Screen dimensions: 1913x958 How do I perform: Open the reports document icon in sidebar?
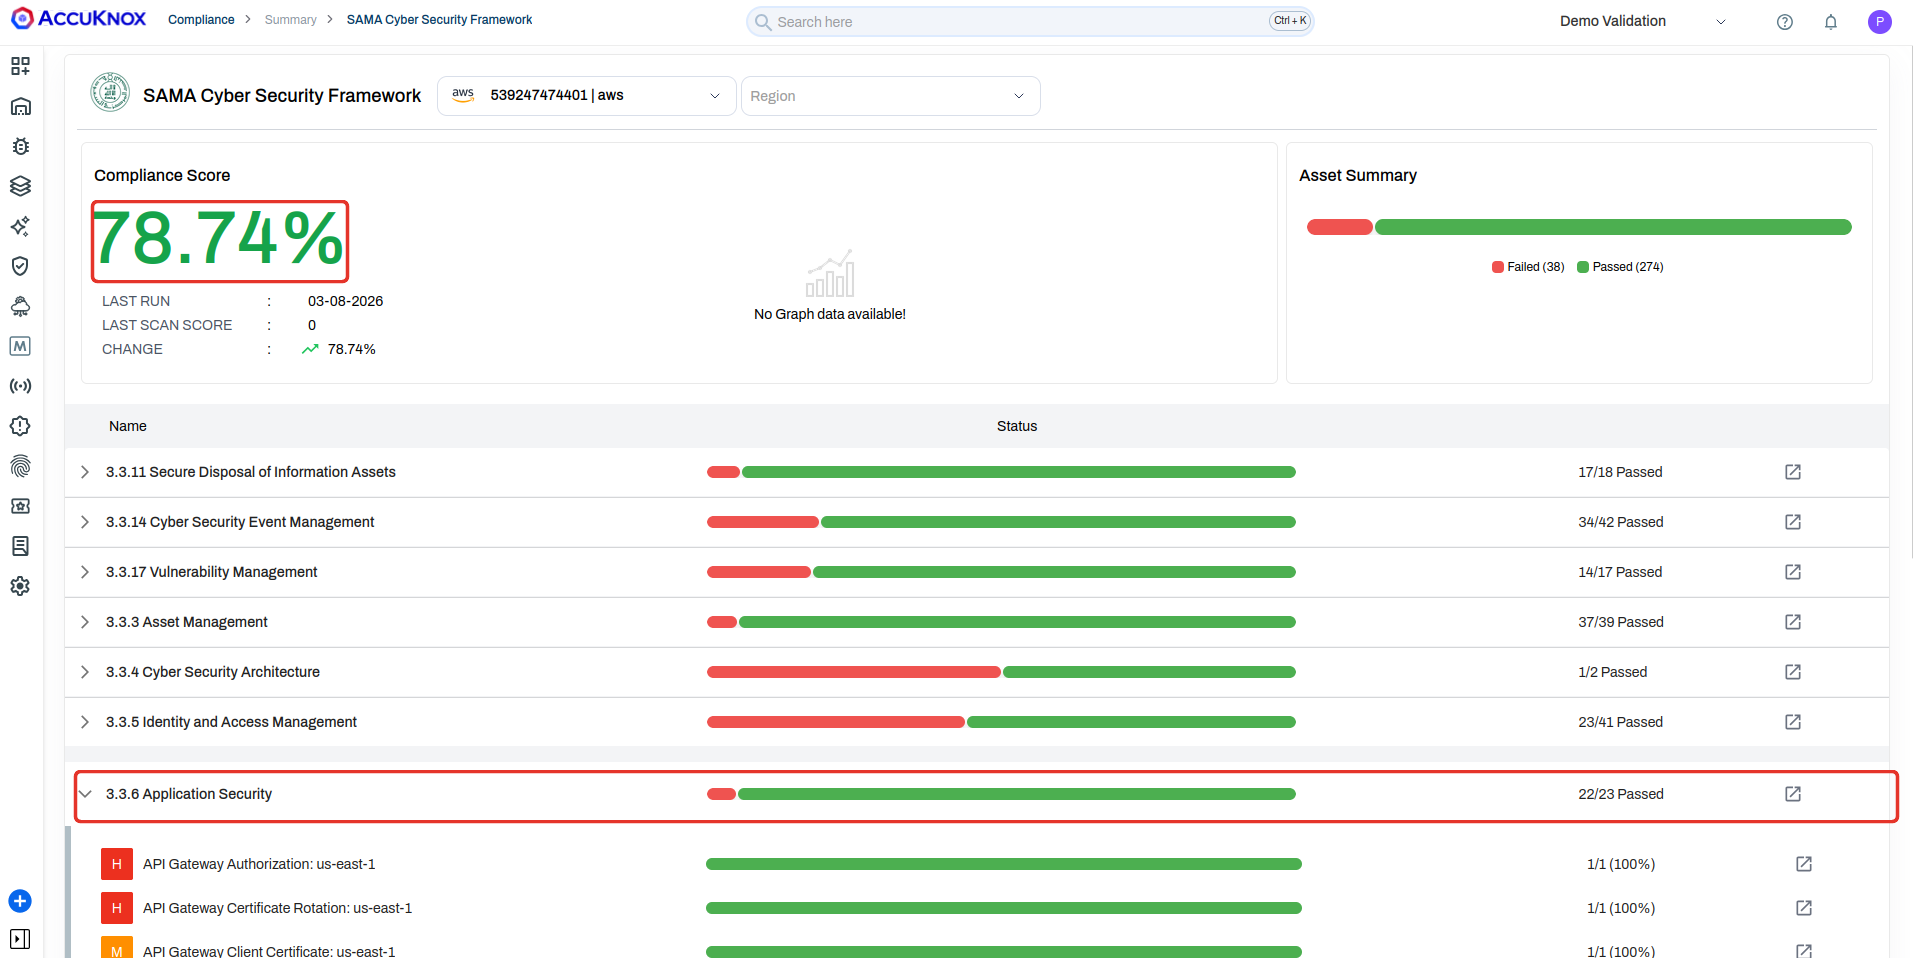20,546
